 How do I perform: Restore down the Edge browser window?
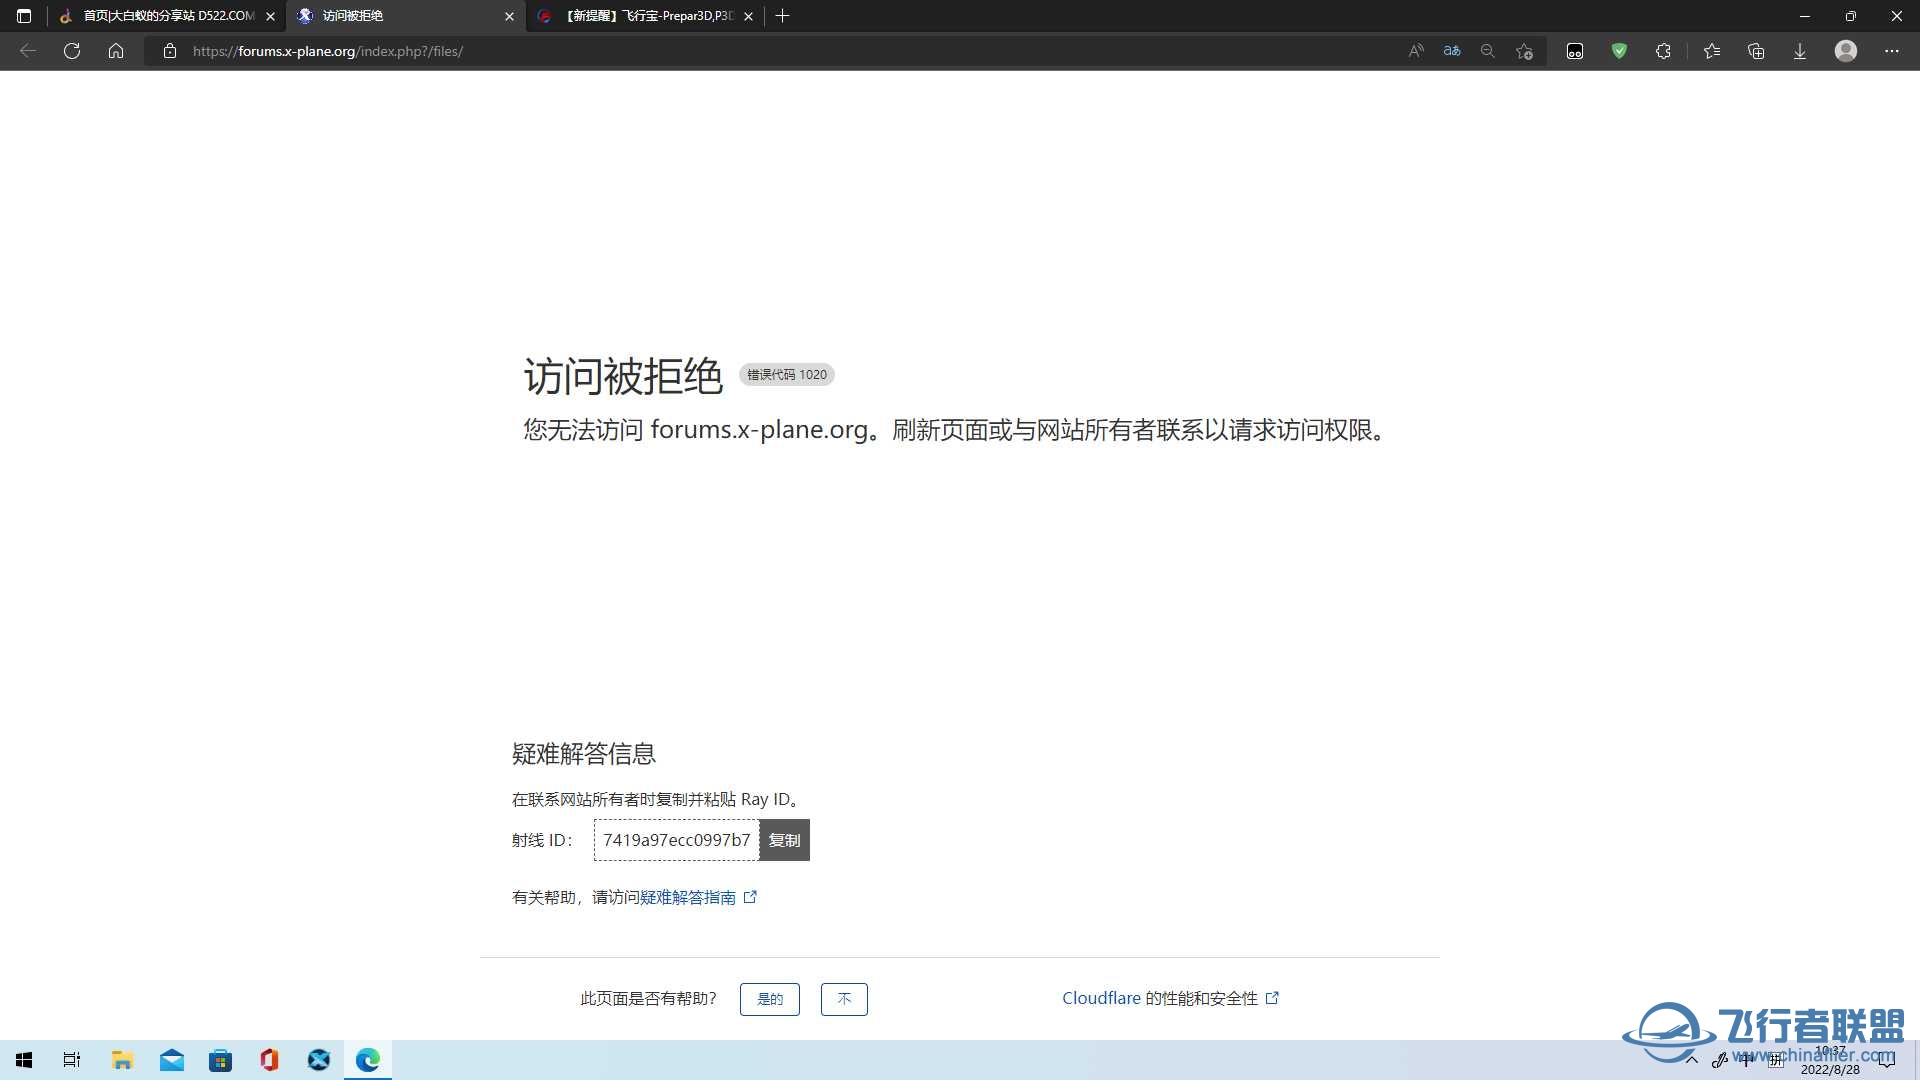coord(1851,16)
